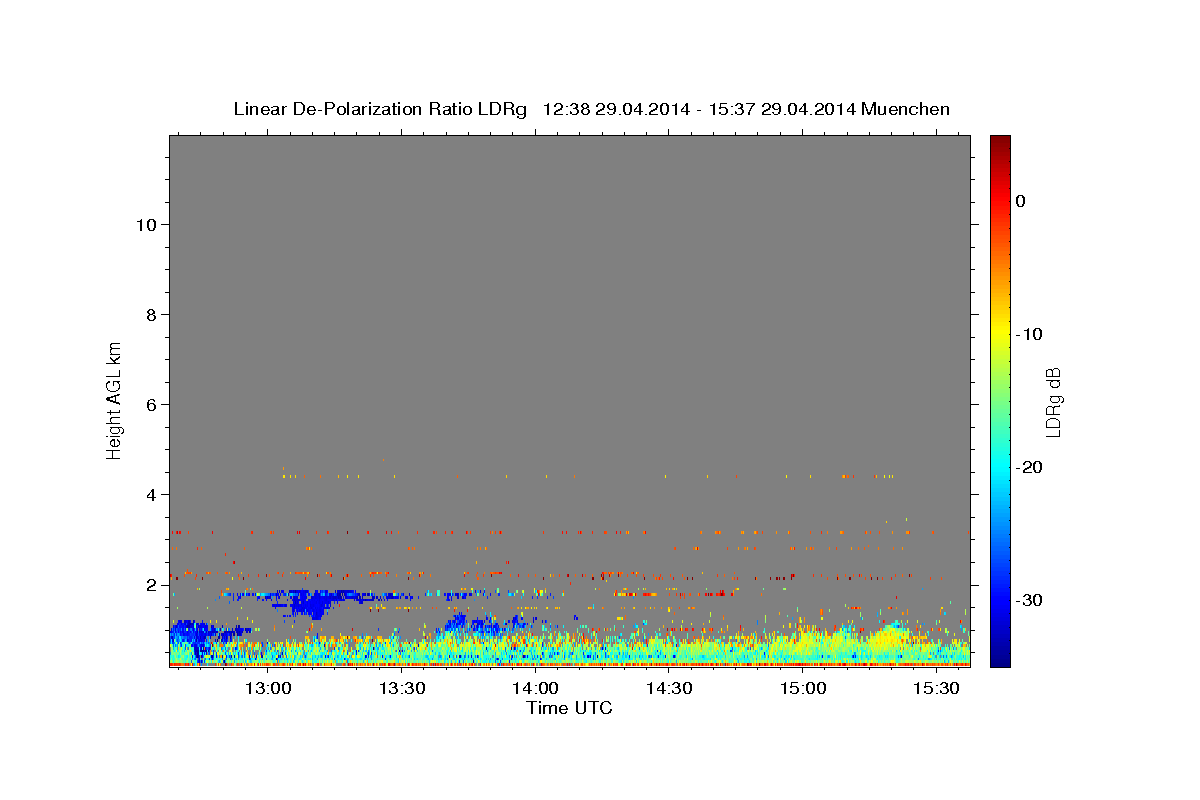Click the 15:00 time axis label

pyautogui.click(x=802, y=688)
